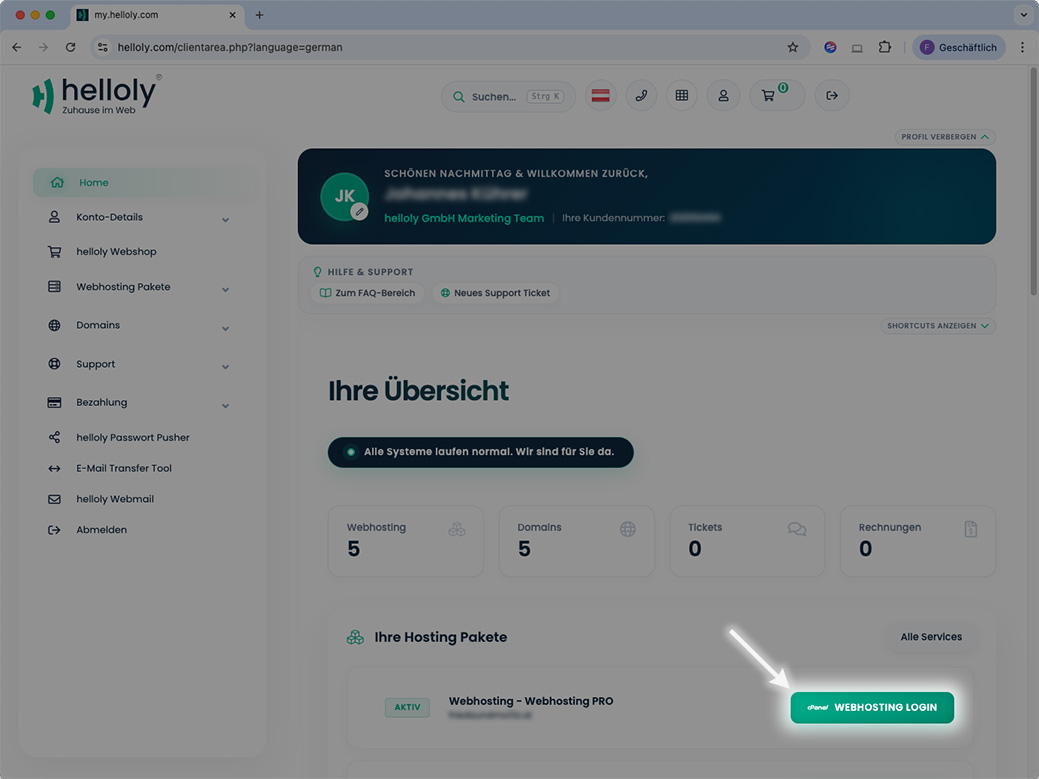Click the phone contact icon

click(641, 95)
